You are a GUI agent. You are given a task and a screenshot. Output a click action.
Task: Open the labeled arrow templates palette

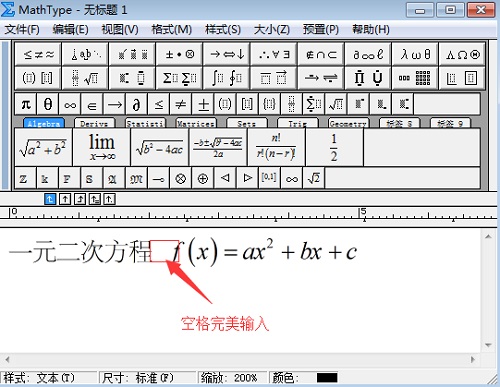(x=321, y=78)
